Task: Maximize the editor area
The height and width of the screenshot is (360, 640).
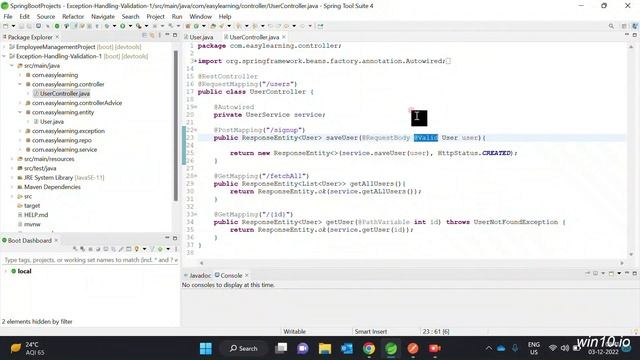Action: tap(634, 36)
